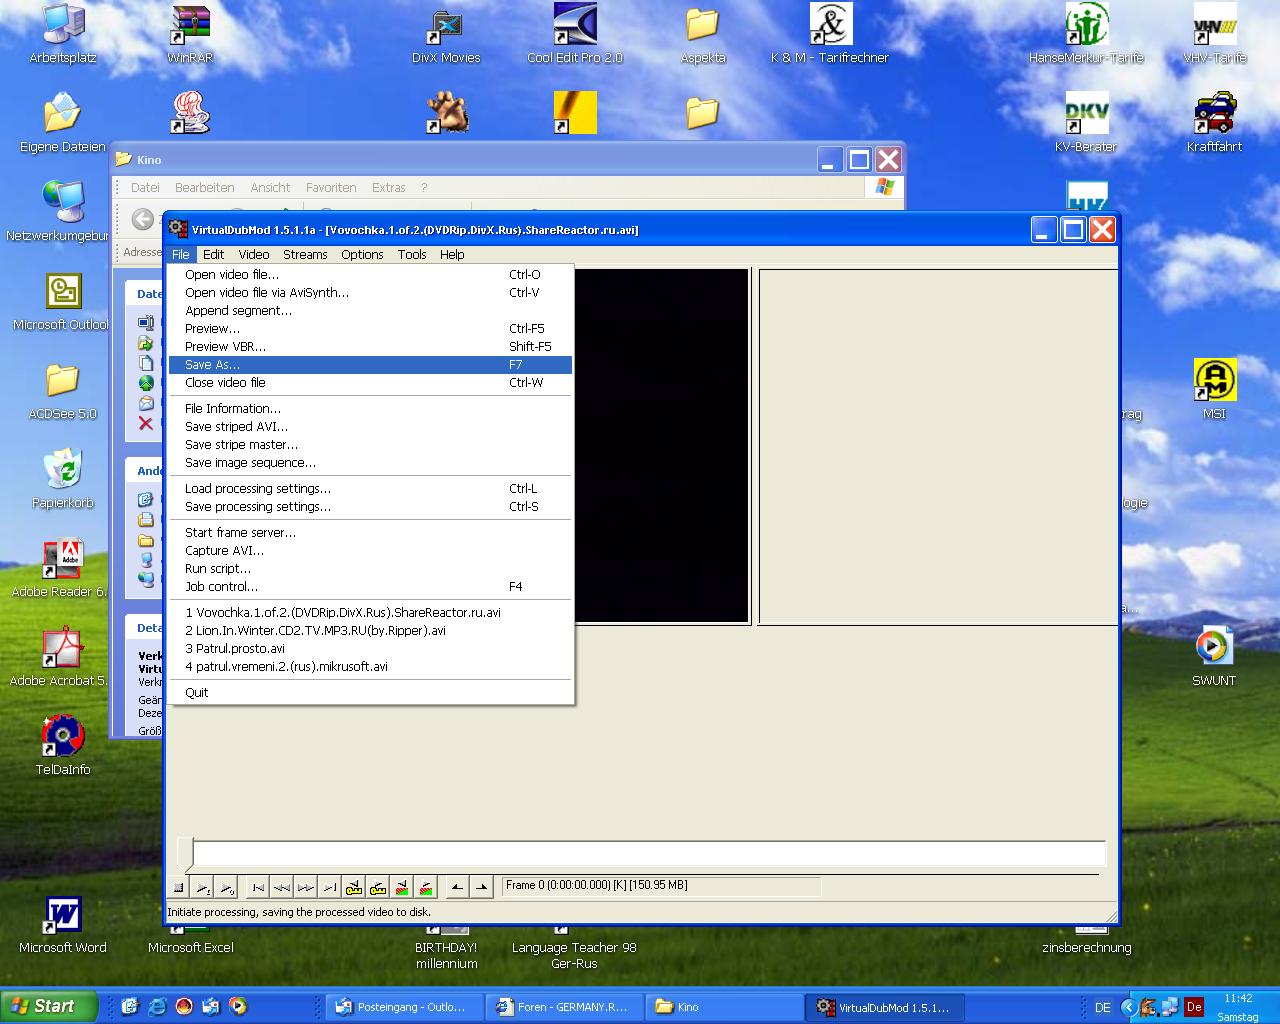Viewport: 1280px width, 1024px height.
Task: Select the DivX Movies desktop shortcut
Action: tap(446, 35)
